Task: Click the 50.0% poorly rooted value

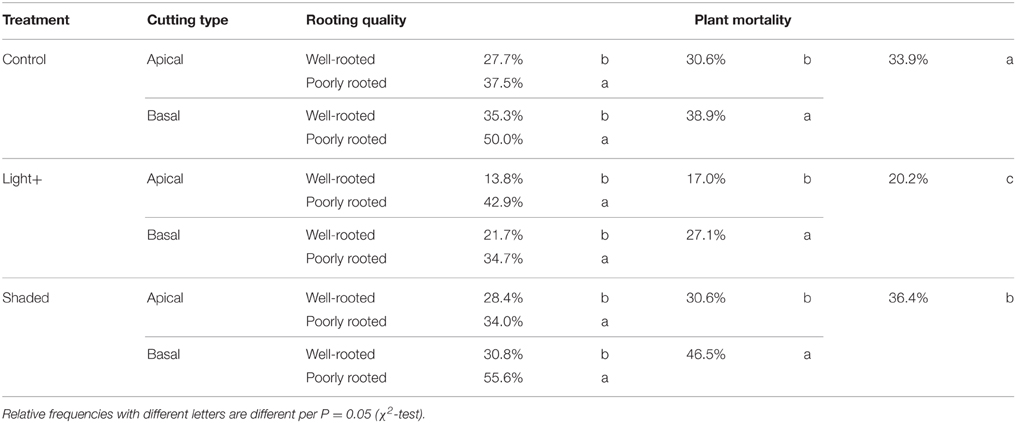Action: point(503,139)
